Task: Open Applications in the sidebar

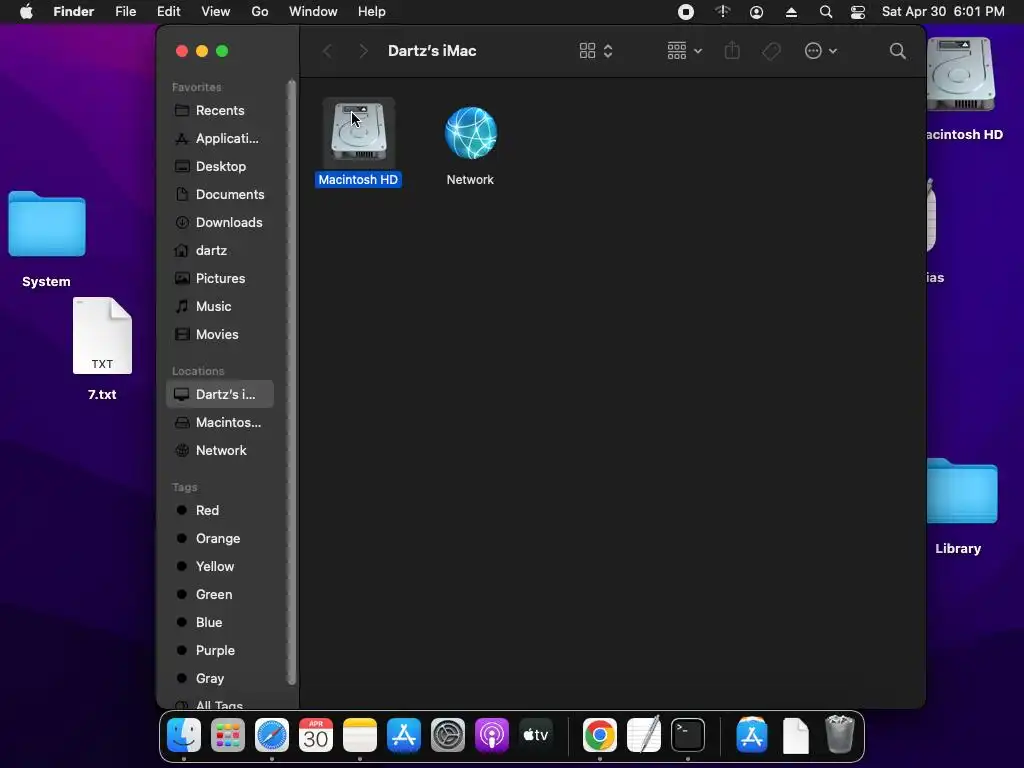Action: click(x=219, y=138)
